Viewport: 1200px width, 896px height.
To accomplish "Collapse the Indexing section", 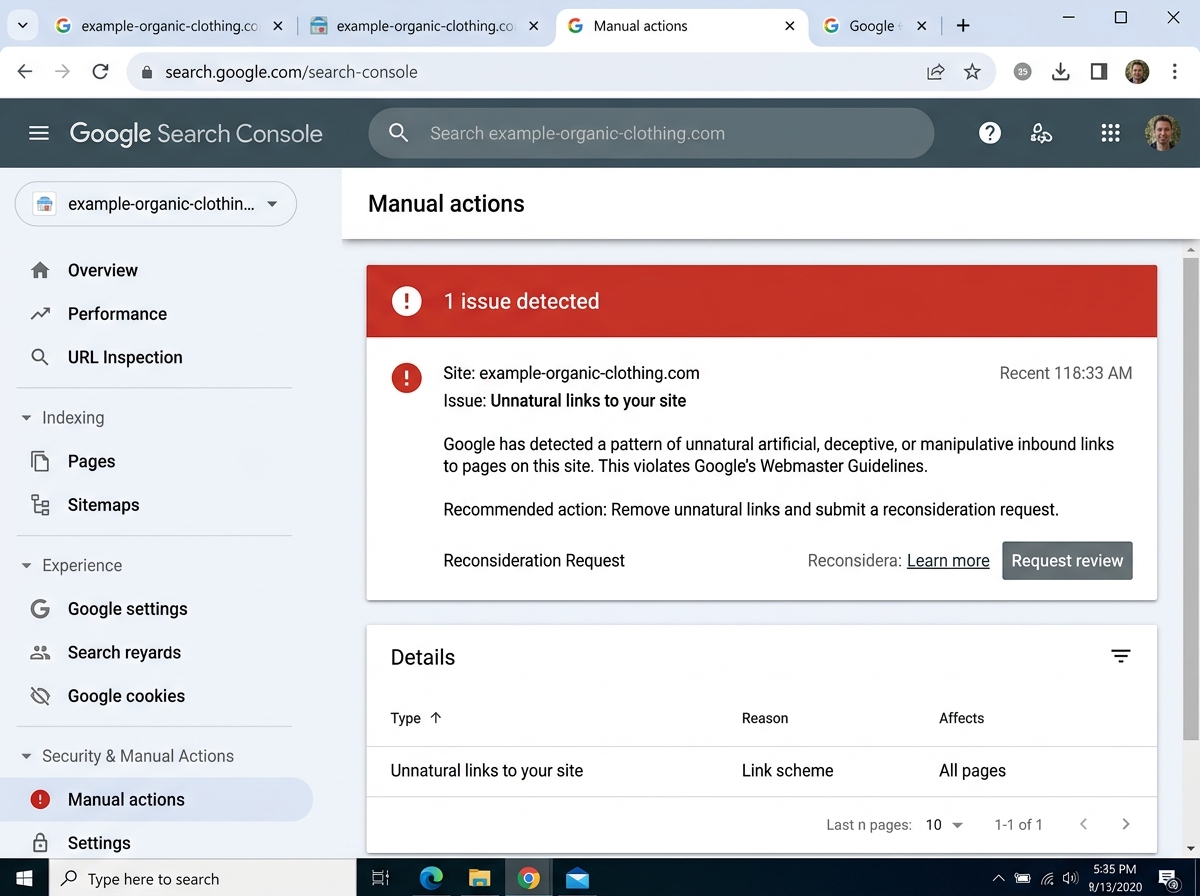I will 26,418.
